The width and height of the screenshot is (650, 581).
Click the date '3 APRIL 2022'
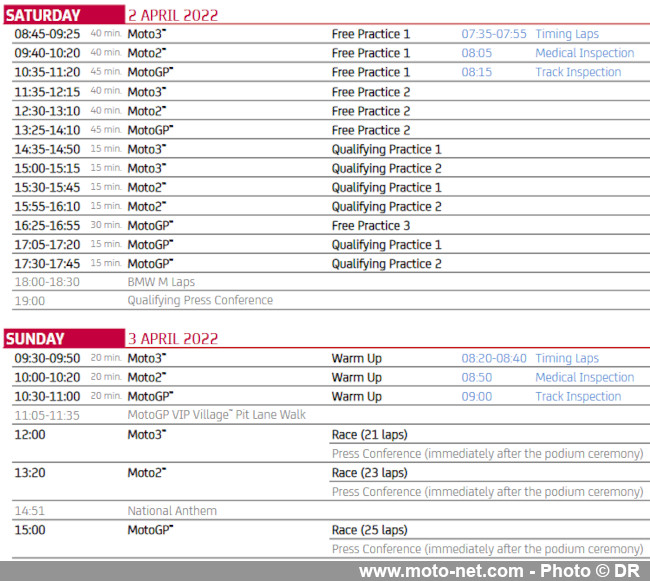(173, 339)
